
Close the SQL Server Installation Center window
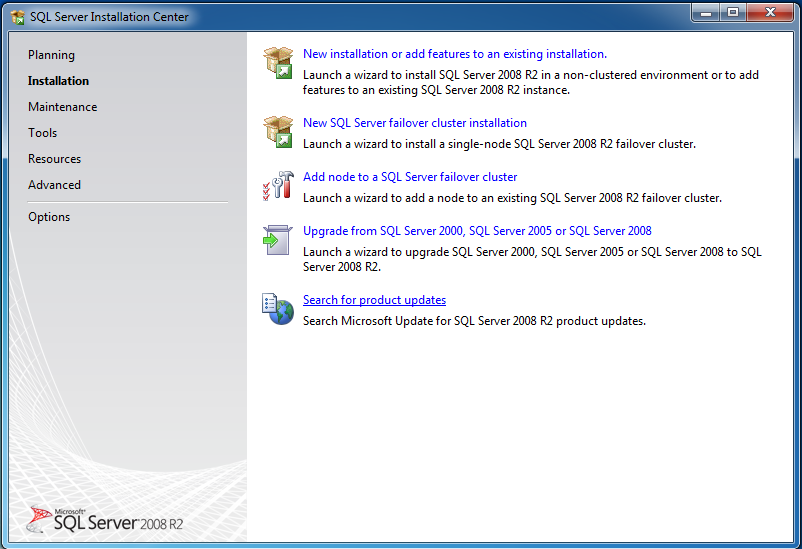(x=770, y=13)
